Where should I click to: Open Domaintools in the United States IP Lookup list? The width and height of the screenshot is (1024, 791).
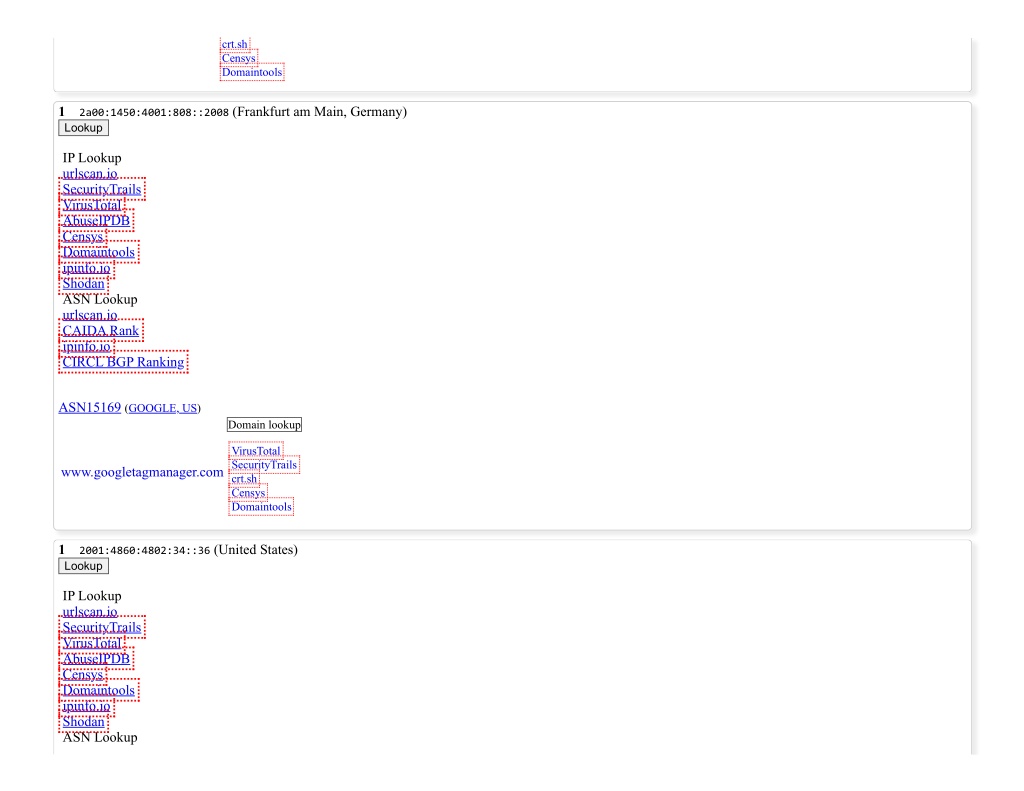99,690
